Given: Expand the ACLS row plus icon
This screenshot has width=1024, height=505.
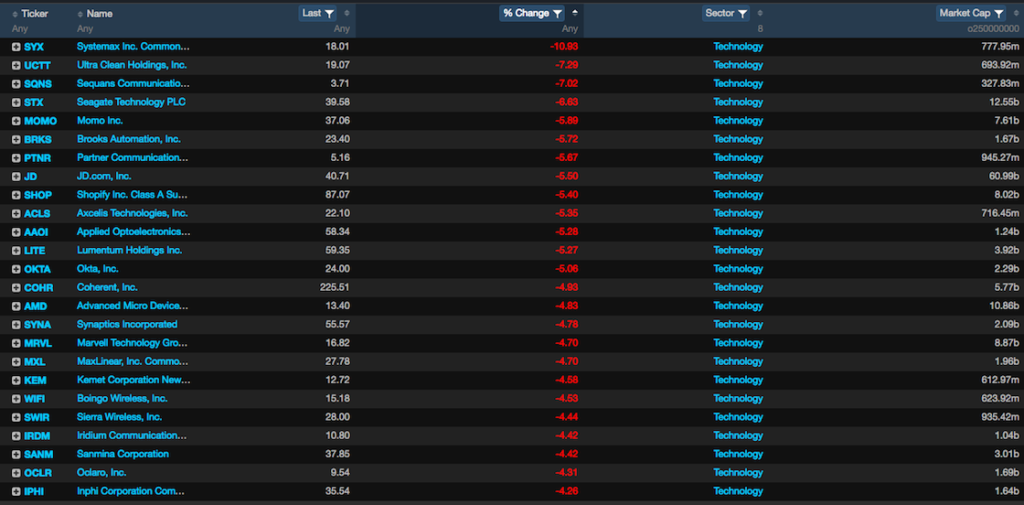Looking at the screenshot, I should point(16,214).
